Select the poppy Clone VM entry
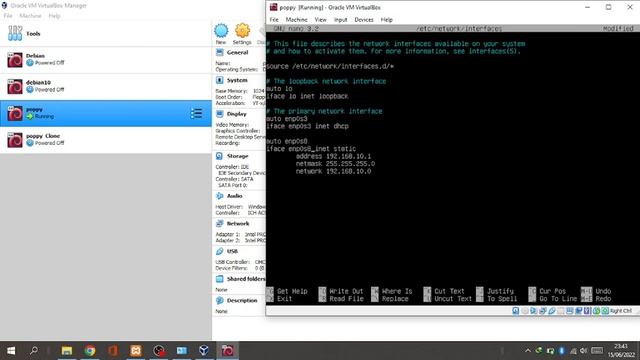The image size is (640, 360). (105, 140)
